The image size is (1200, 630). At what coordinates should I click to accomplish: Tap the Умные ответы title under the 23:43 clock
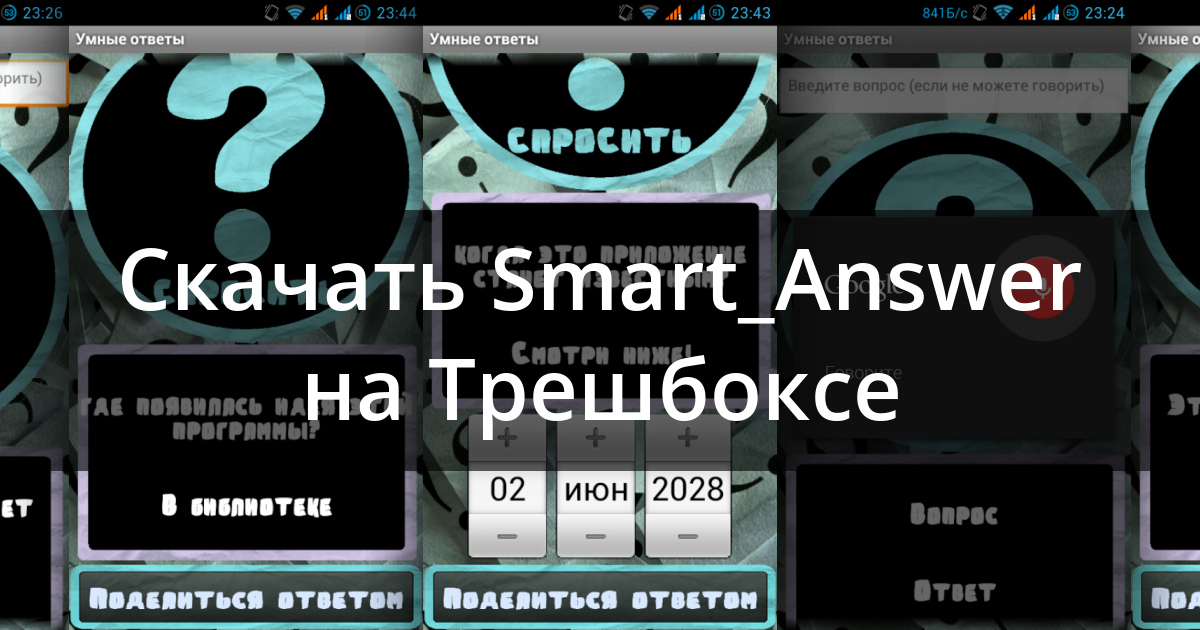coord(484,39)
